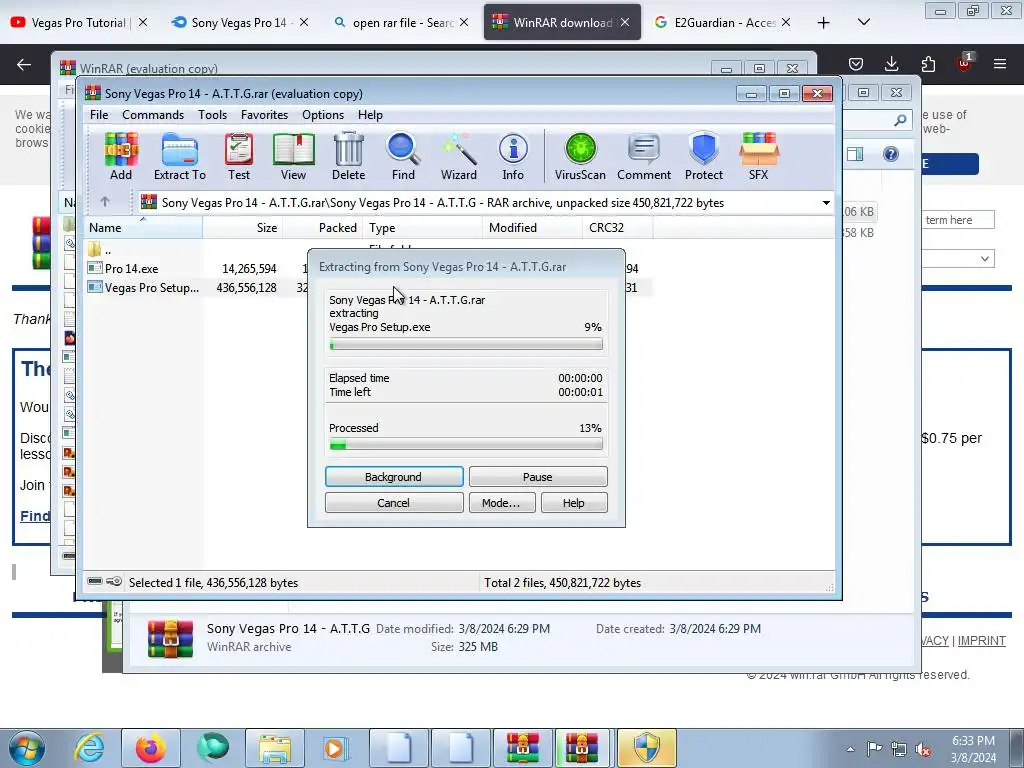The width and height of the screenshot is (1024, 768).
Task: Click the media player taskbar icon
Action: point(336,748)
